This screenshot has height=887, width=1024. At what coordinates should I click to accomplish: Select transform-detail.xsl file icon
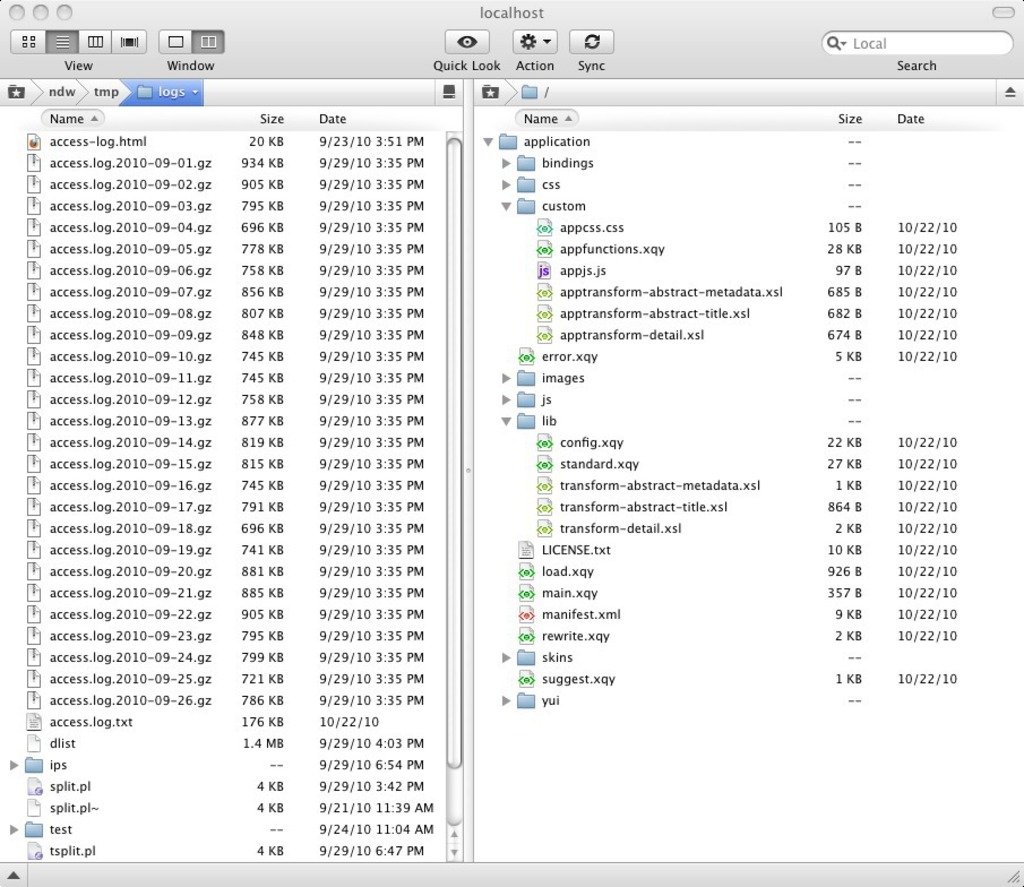coord(544,528)
